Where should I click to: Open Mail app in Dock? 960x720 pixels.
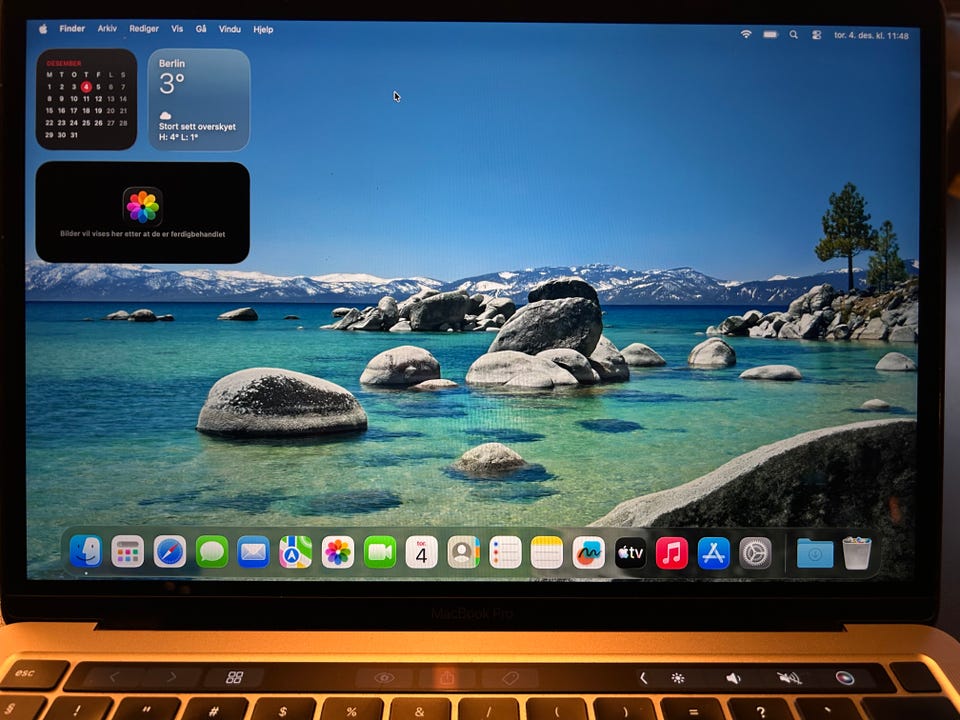click(253, 552)
